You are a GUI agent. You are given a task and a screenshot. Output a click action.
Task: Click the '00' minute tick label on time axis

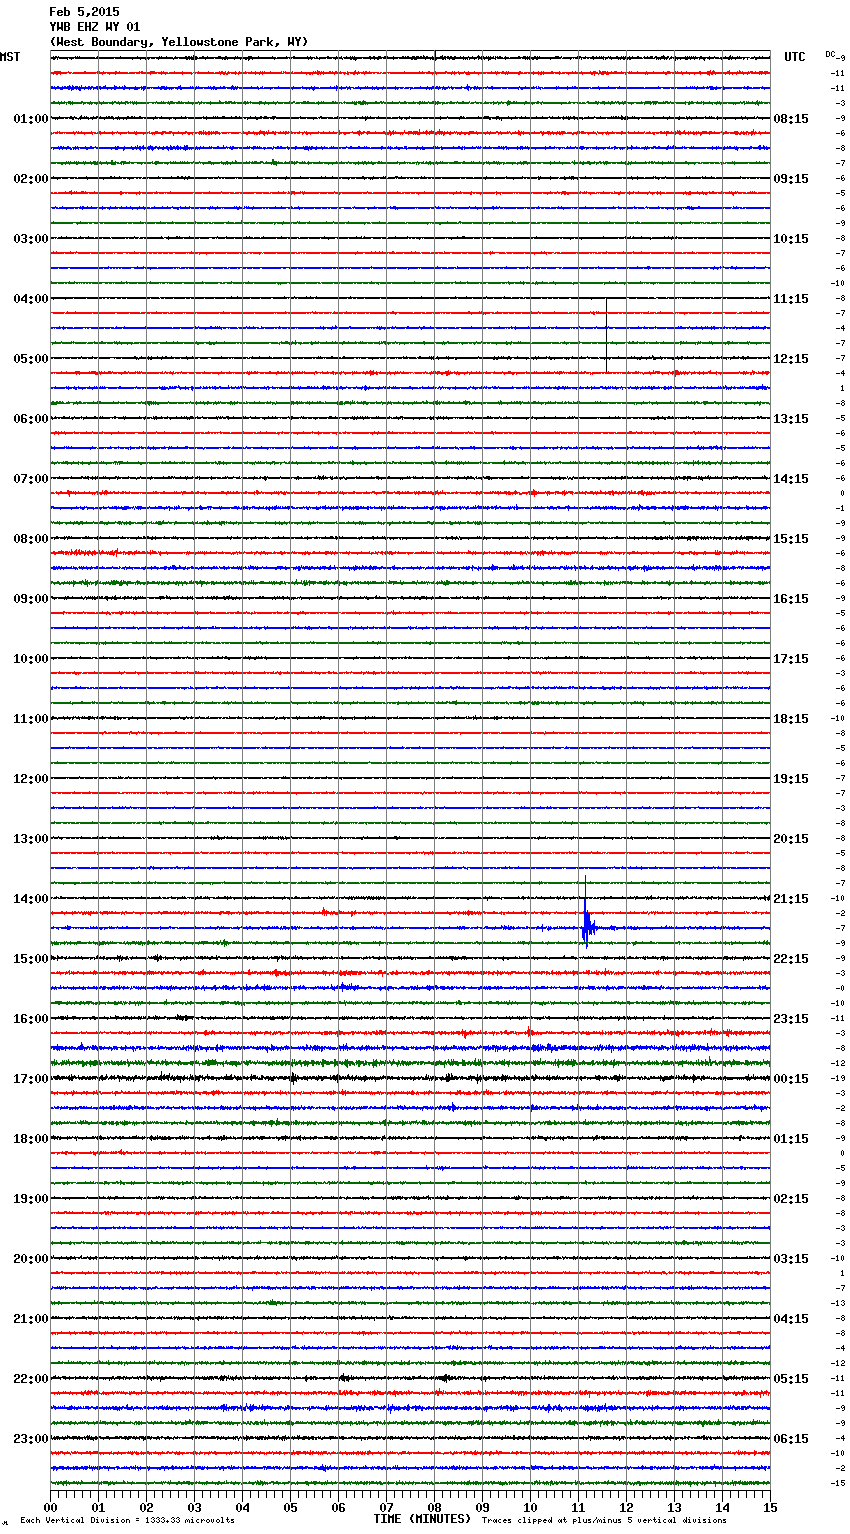coord(50,1507)
